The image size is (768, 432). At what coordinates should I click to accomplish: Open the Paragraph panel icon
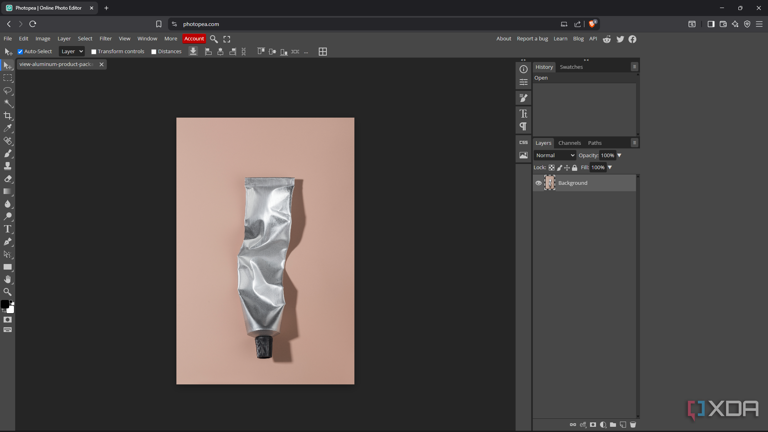523,126
